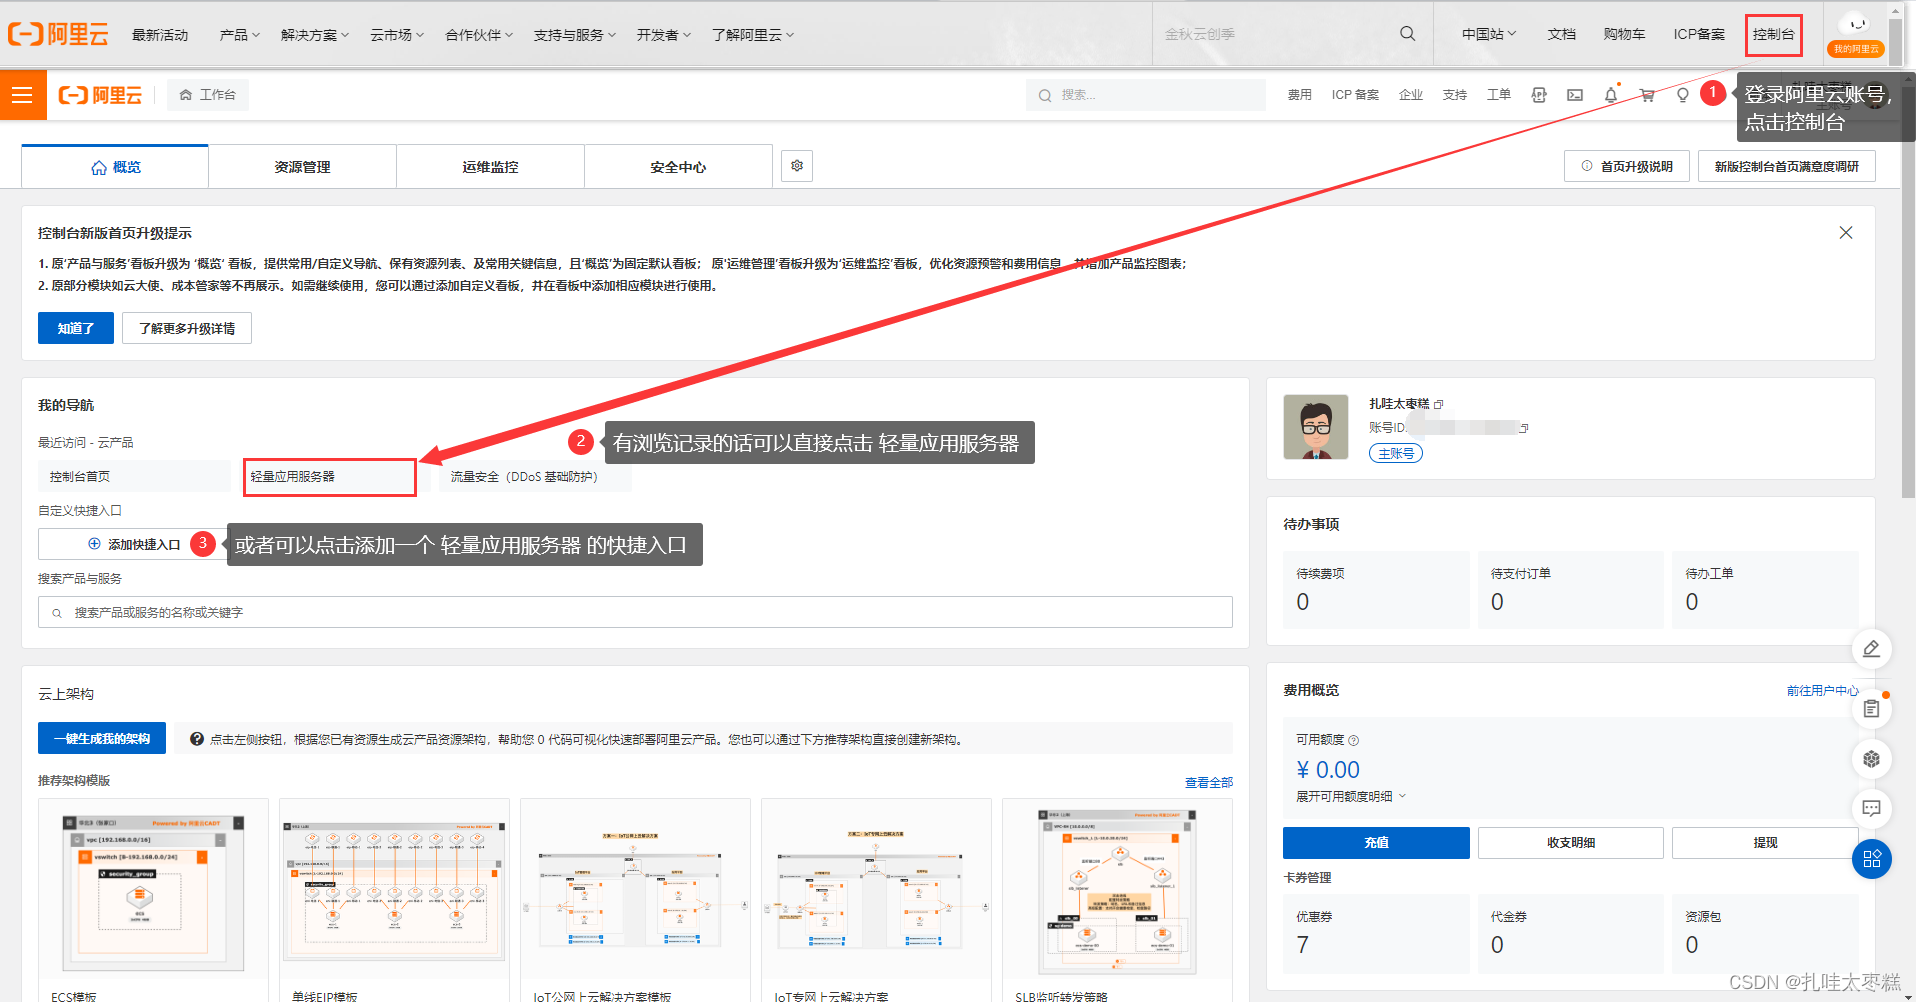The image size is (1916, 1002).
Task: Open ICP备案 in top navigation
Action: (1699, 34)
